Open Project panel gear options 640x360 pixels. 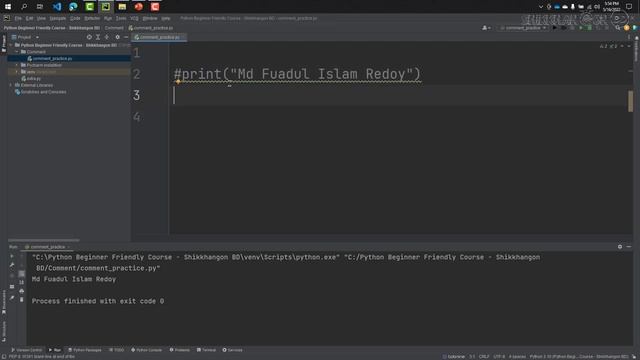[x=117, y=37]
